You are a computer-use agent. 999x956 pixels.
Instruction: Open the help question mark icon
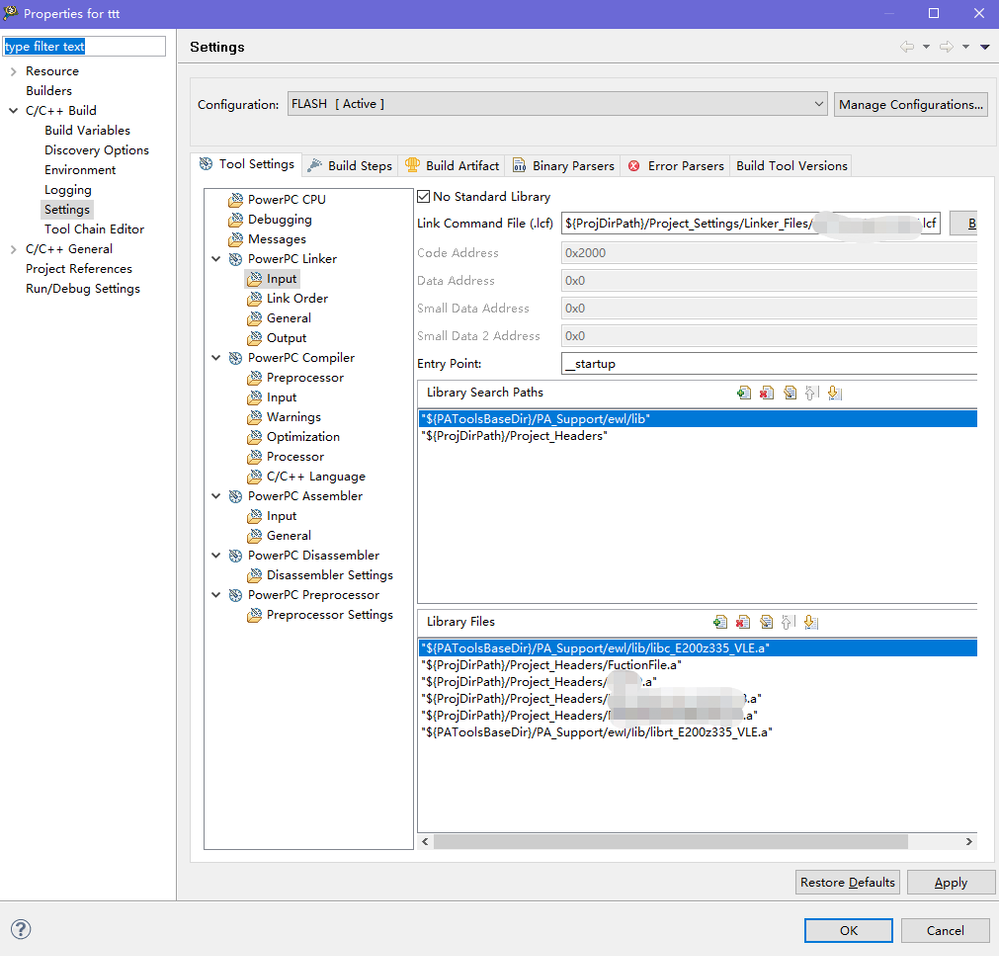[21, 929]
